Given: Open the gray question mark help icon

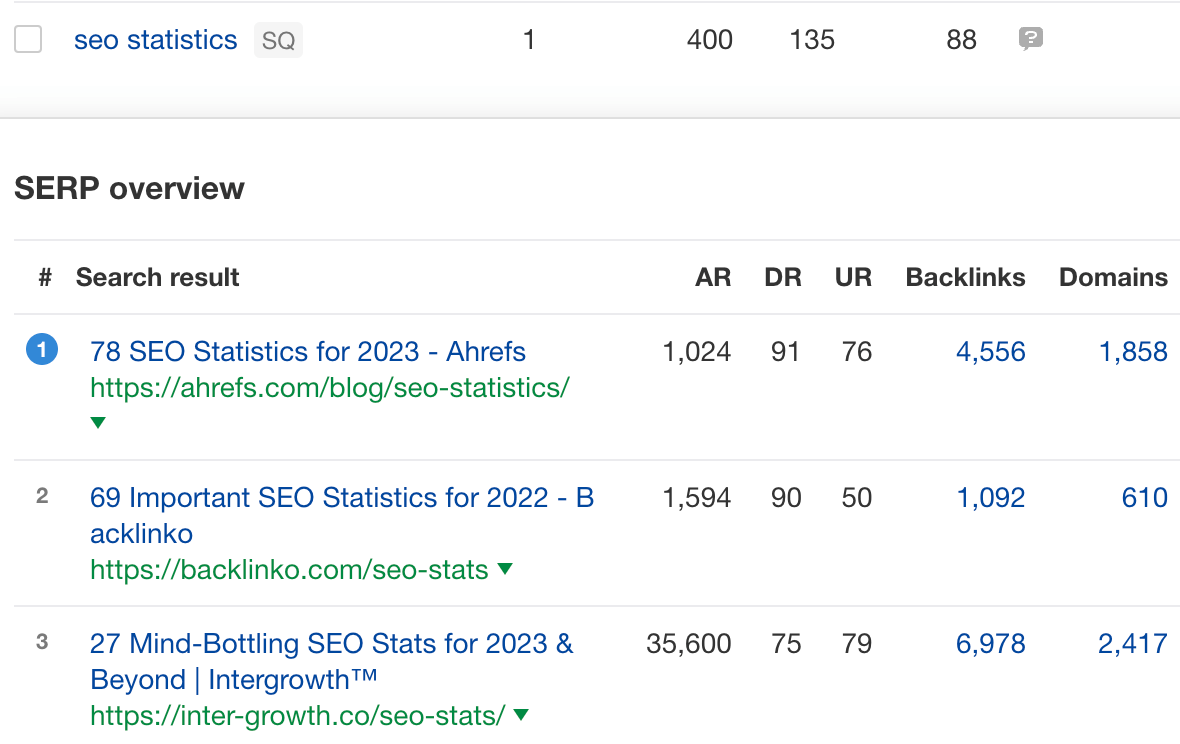Looking at the screenshot, I should [1031, 40].
